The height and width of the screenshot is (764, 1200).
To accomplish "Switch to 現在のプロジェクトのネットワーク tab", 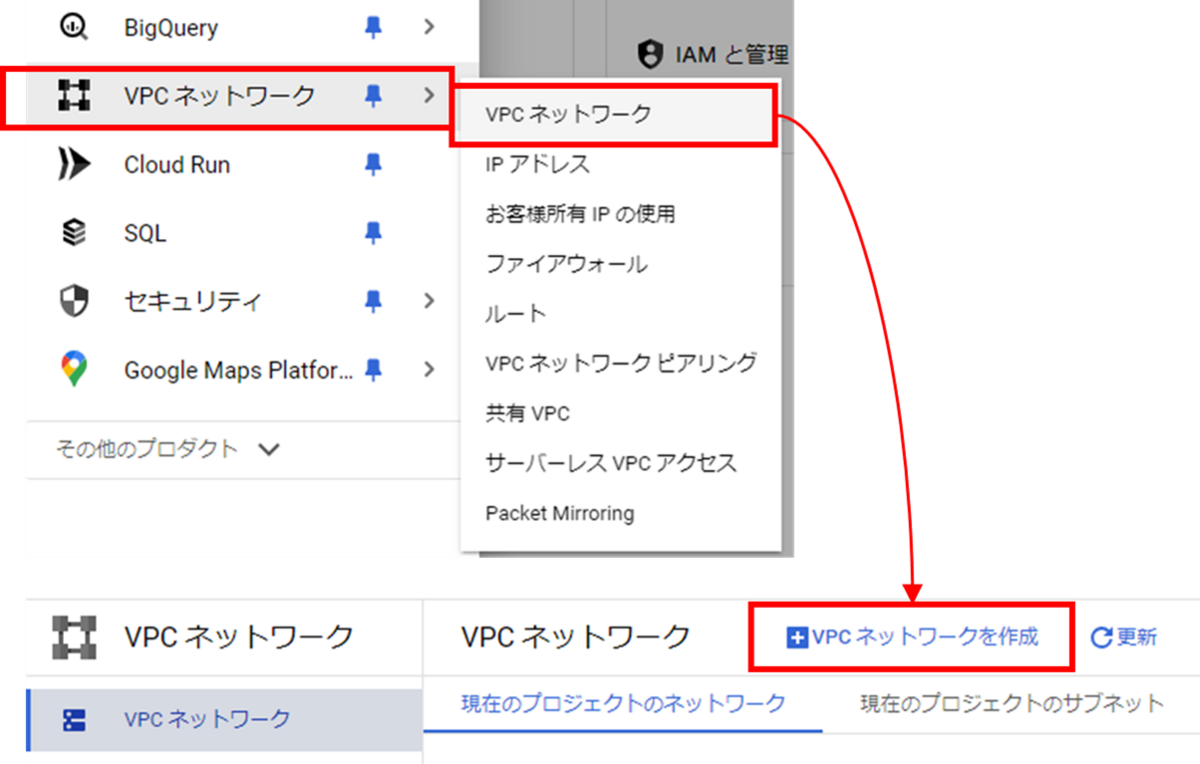I will [623, 704].
